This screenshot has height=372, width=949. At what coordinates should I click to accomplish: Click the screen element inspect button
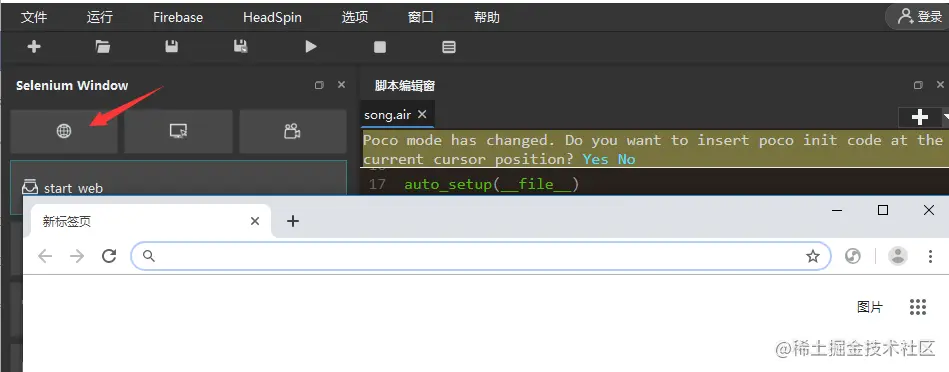(x=178, y=131)
